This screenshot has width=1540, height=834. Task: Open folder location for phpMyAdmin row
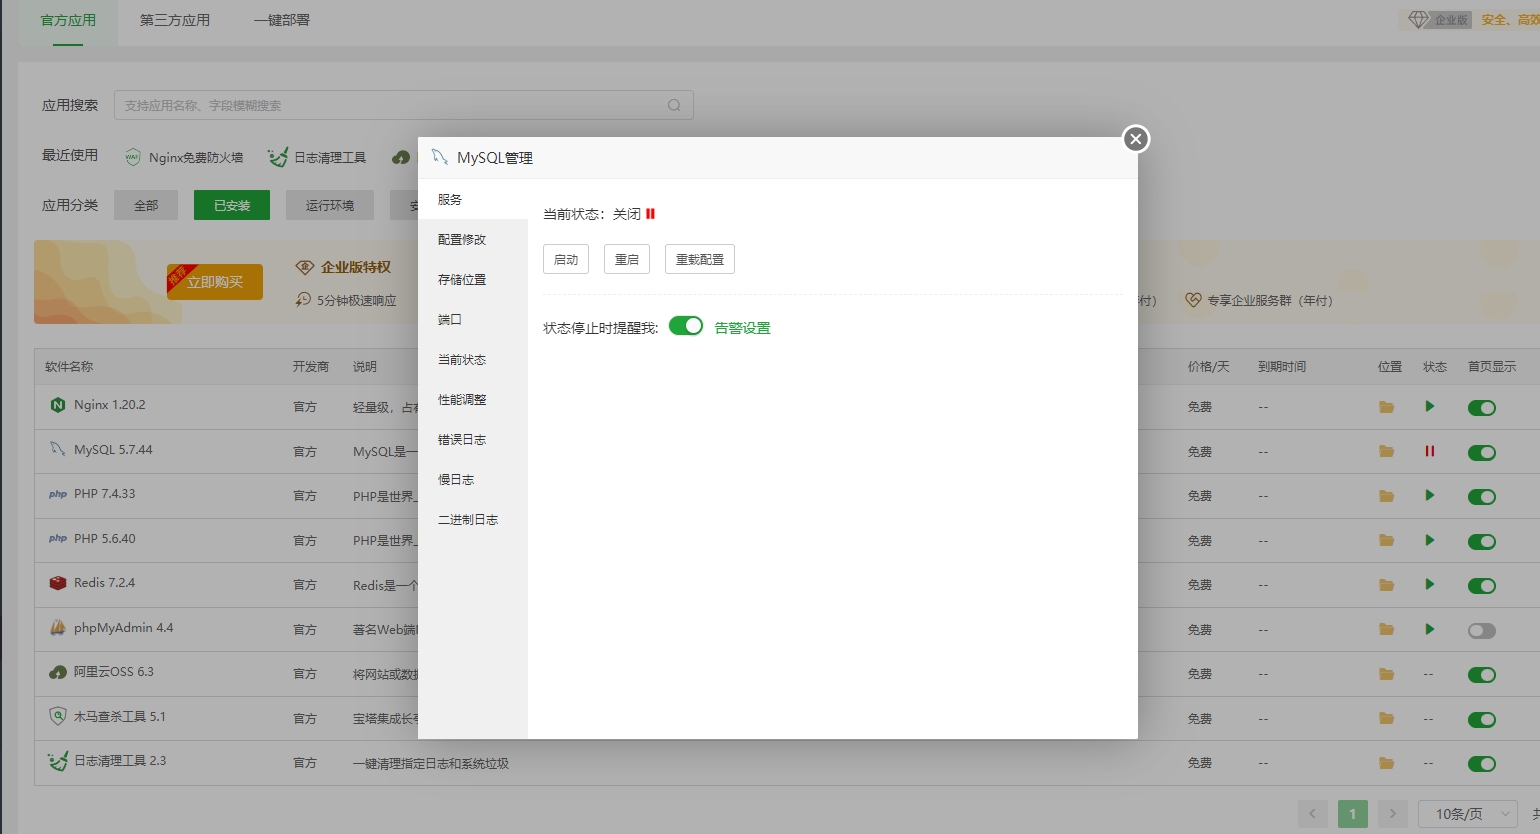point(1386,629)
